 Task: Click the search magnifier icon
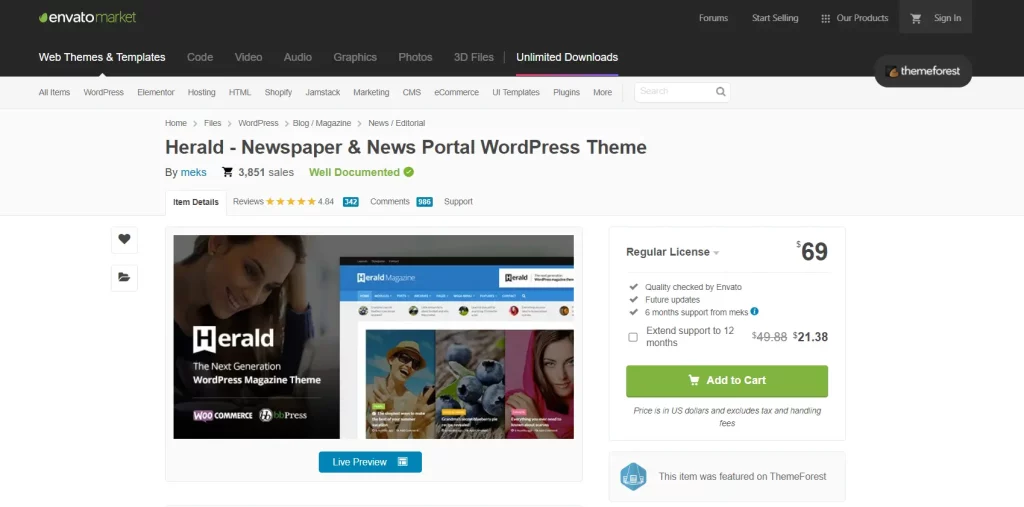pyautogui.click(x=720, y=91)
